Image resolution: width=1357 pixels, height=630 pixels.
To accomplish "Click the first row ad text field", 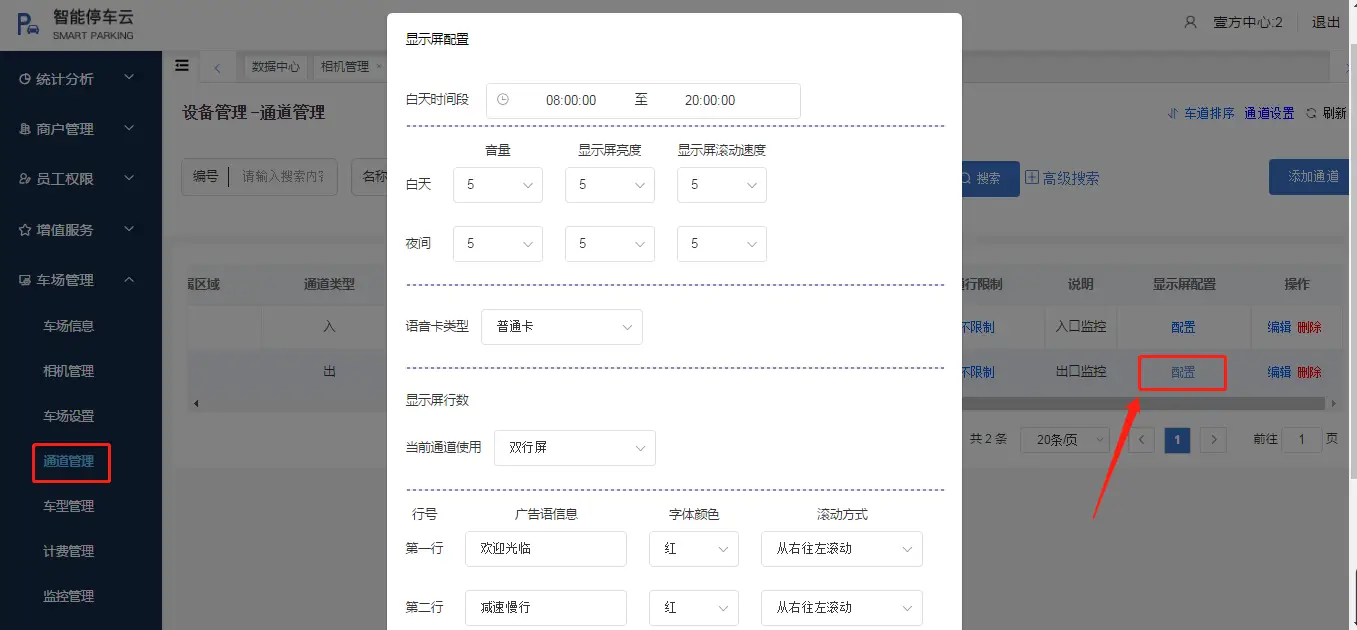I will point(545,549).
